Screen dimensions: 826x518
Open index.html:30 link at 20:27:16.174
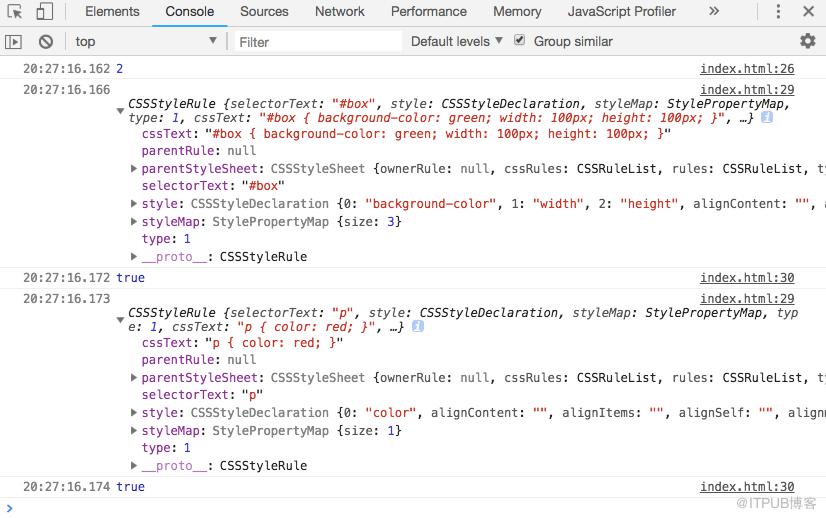click(747, 487)
